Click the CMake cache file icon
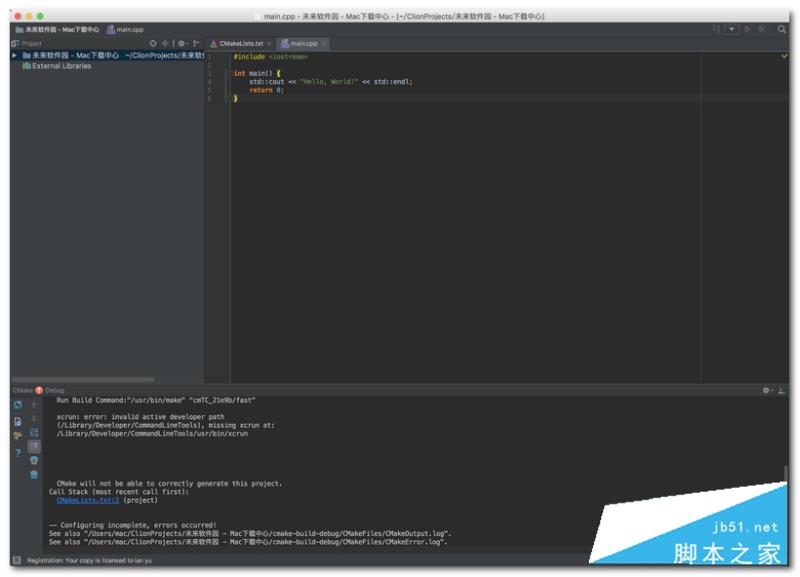Viewport: 800px width, 577px height. click(18, 421)
